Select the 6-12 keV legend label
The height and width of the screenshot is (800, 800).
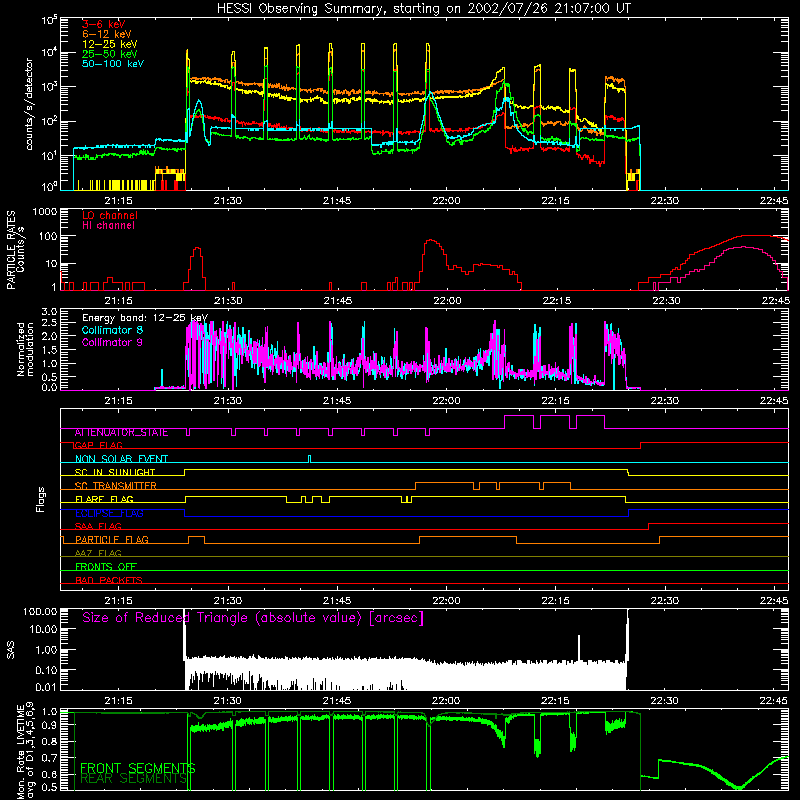click(x=107, y=34)
